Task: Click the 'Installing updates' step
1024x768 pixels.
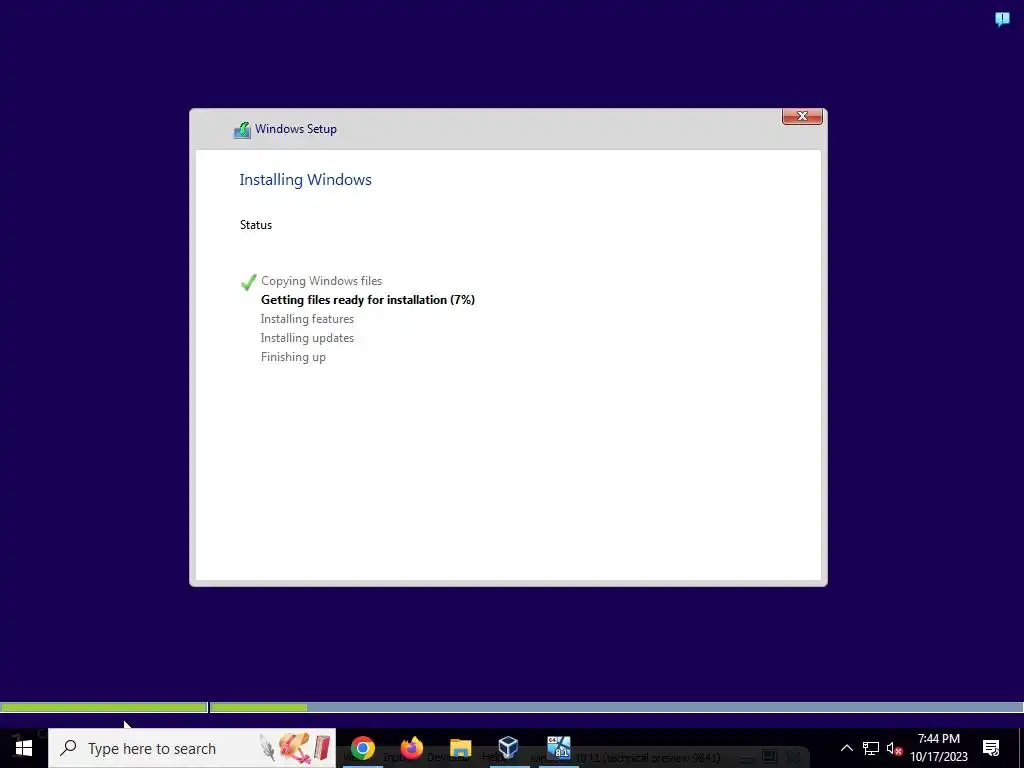Action: click(307, 338)
